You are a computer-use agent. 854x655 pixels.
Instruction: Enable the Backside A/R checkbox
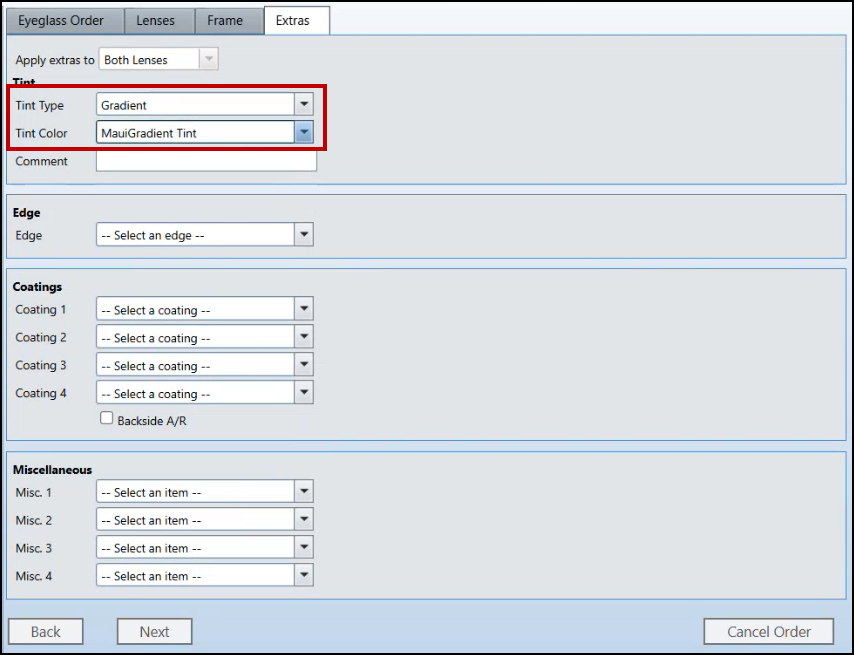tap(107, 420)
